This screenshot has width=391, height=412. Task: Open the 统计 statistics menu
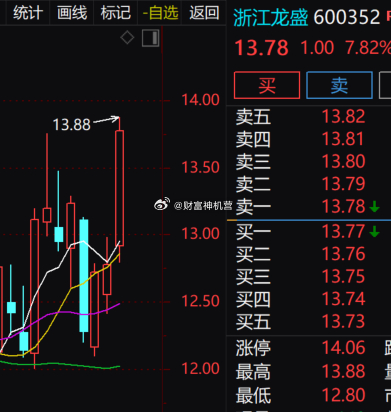28,13
